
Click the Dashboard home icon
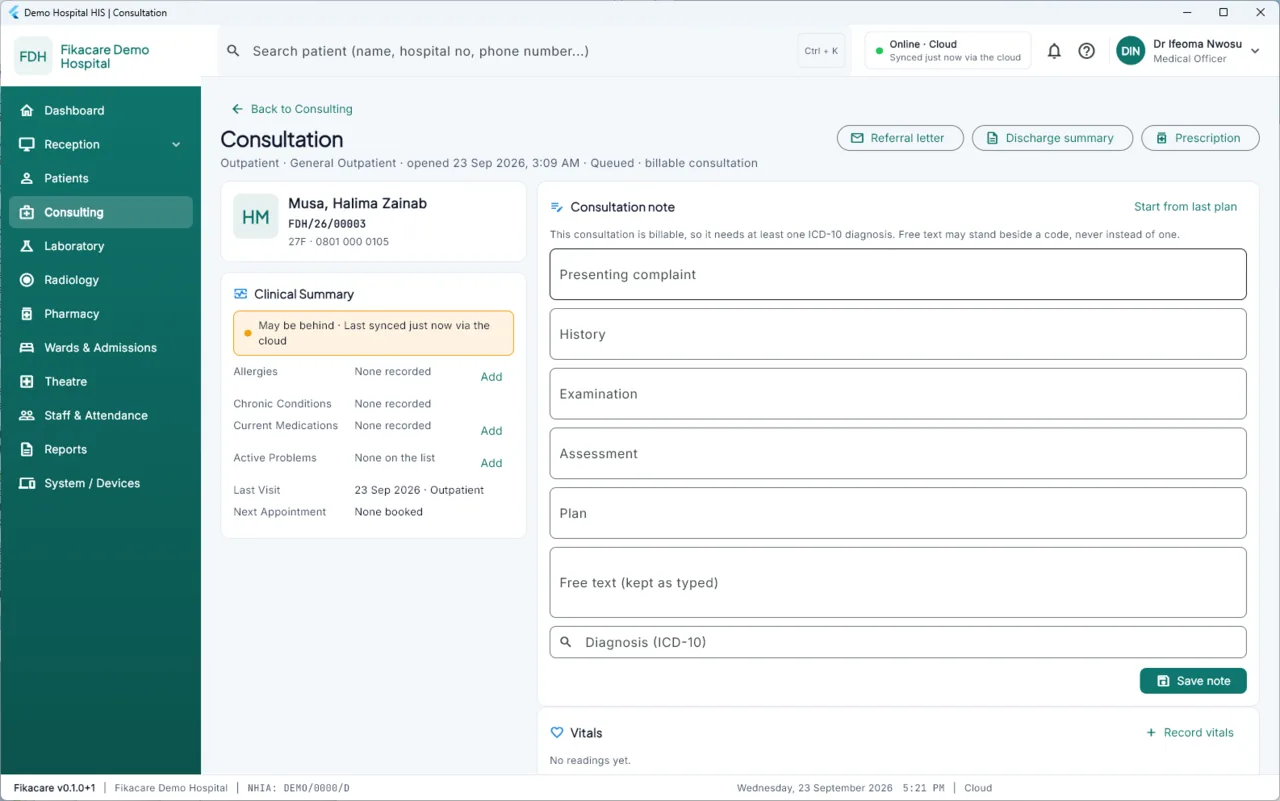click(27, 110)
